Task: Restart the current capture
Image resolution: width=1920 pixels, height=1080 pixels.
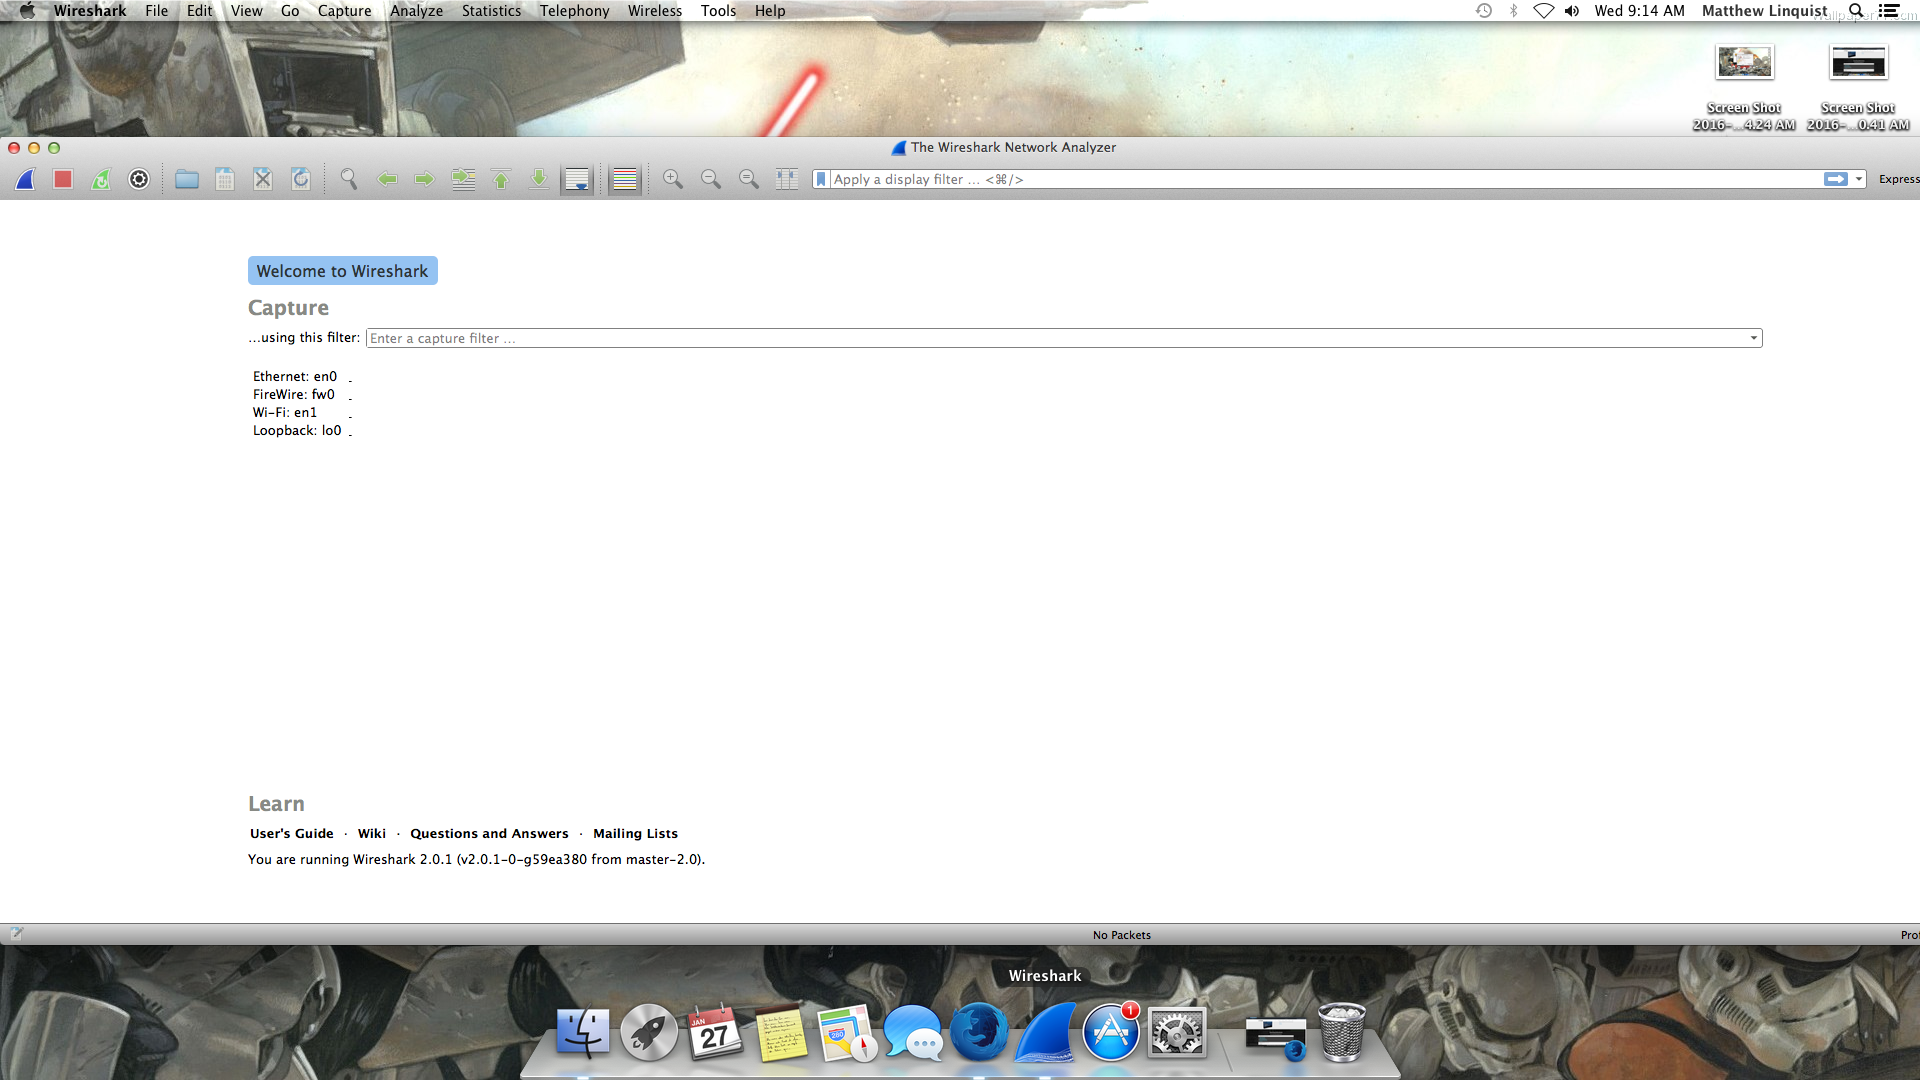Action: tap(101, 179)
